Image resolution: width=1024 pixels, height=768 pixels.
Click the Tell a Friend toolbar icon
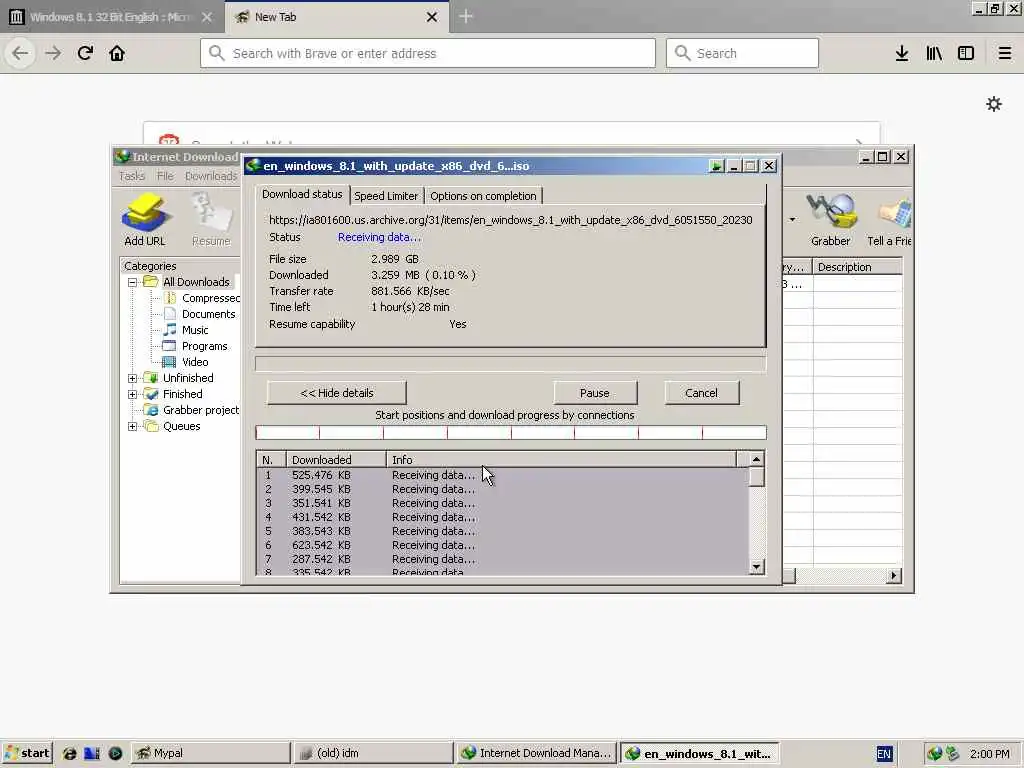(x=890, y=219)
